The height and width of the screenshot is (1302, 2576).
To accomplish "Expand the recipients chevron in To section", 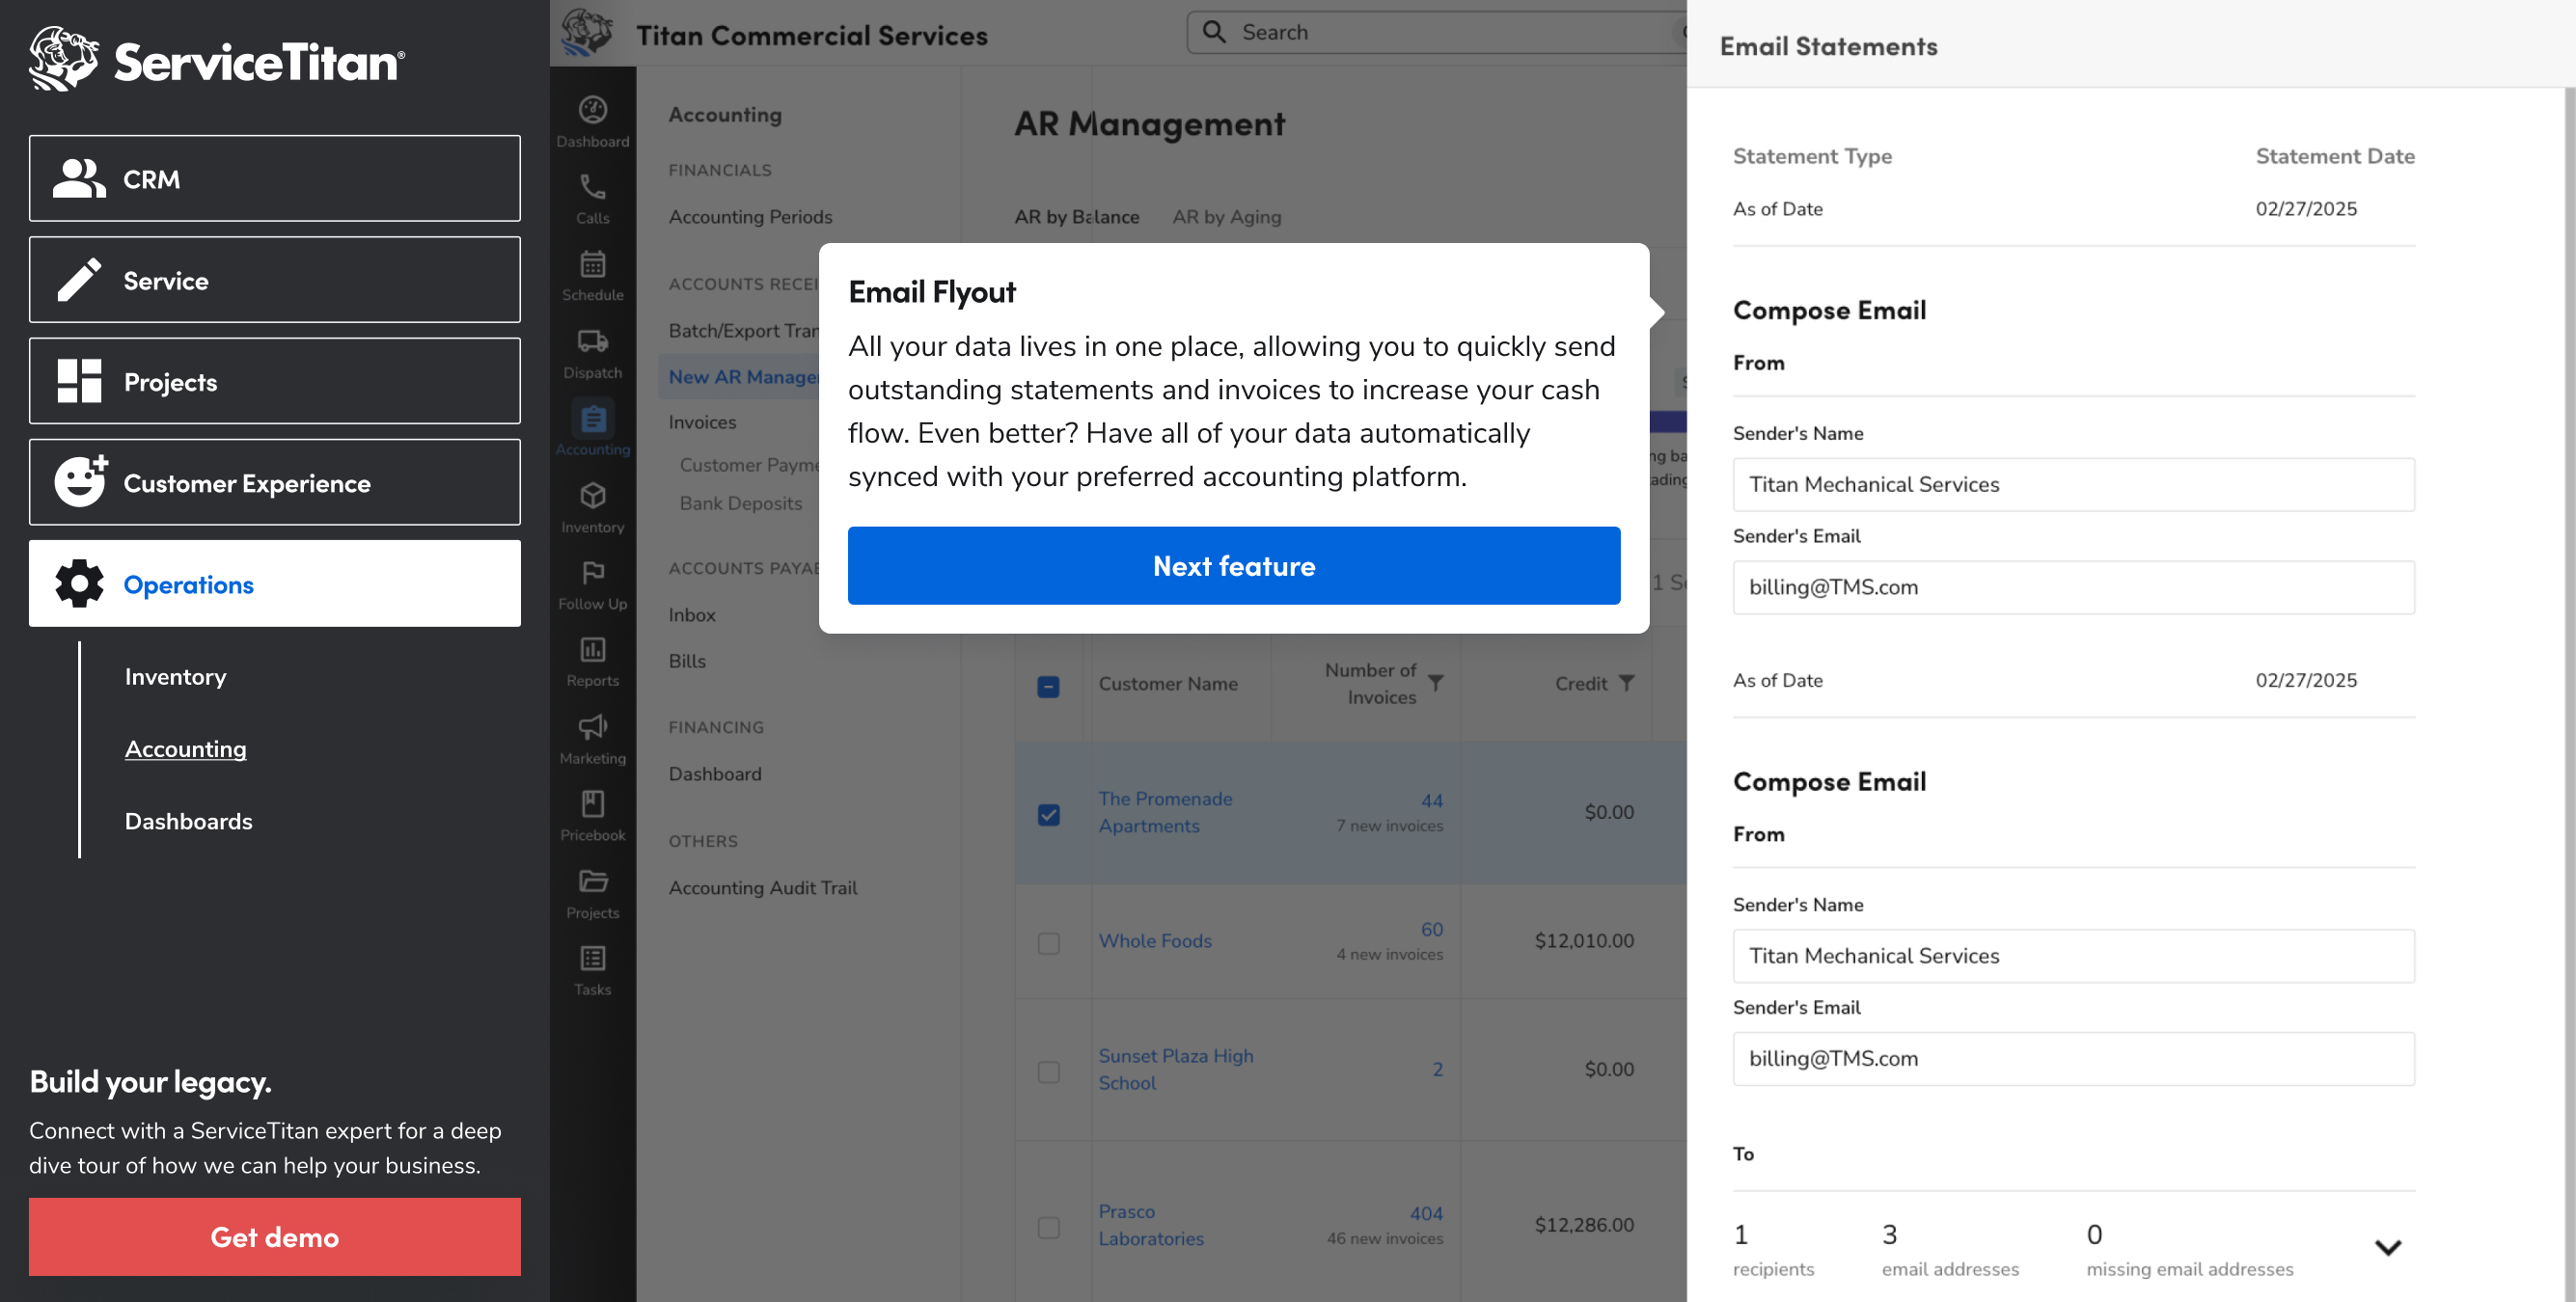I will [x=2387, y=1247].
